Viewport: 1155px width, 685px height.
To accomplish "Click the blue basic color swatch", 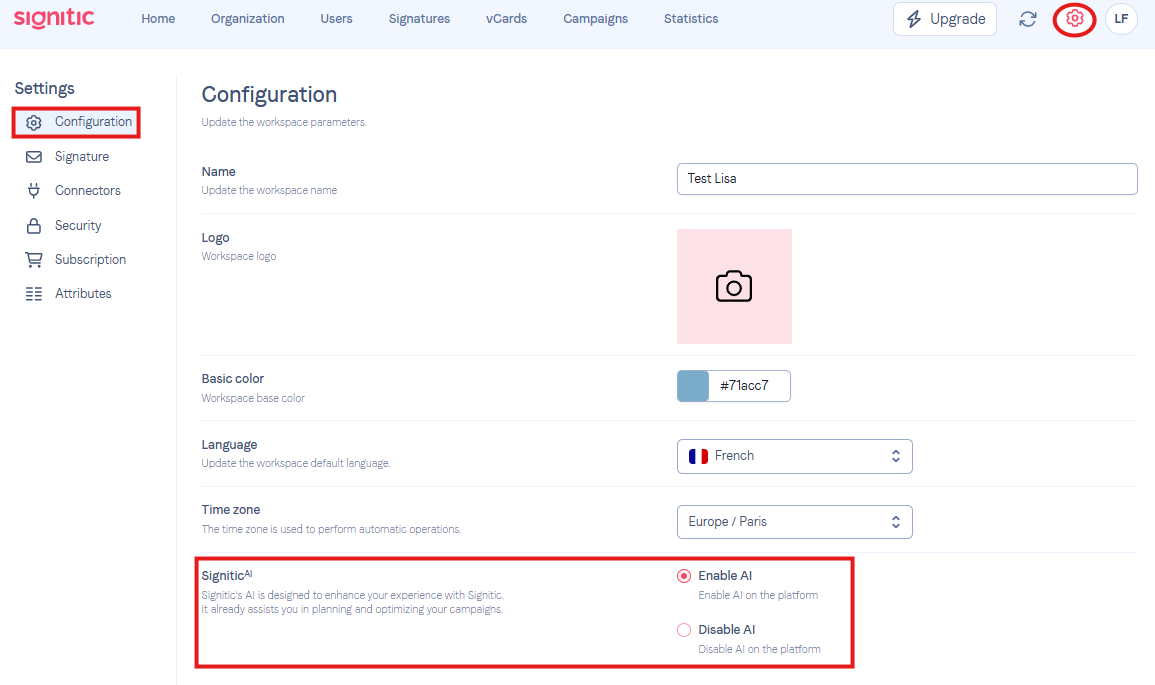I will [693, 386].
